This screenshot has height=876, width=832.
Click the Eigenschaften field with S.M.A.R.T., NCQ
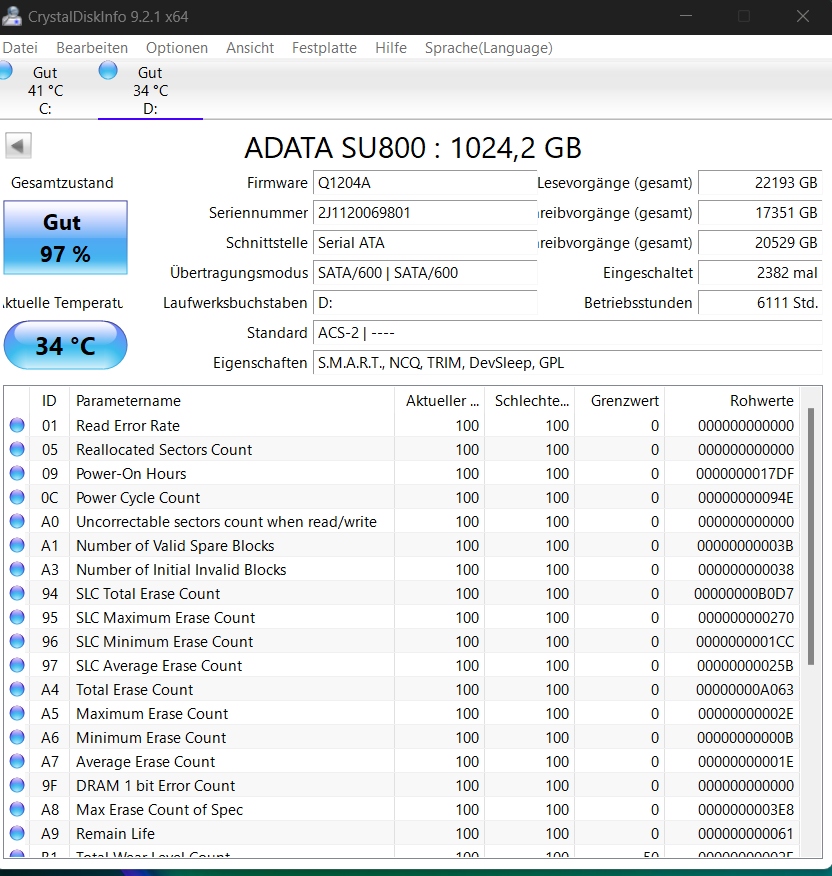(567, 363)
